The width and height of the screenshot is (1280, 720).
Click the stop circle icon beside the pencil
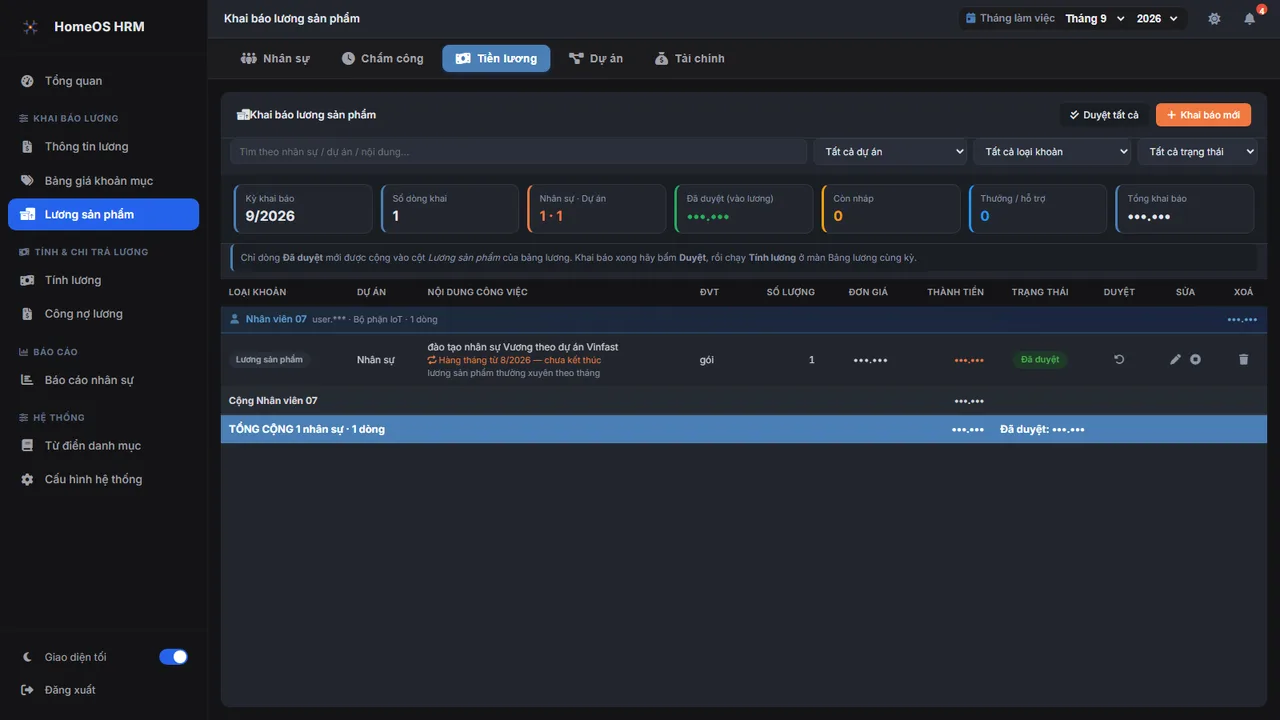(1195, 359)
